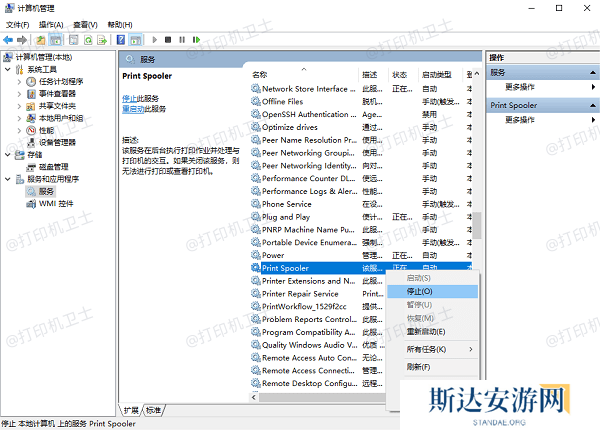Click the Up one level folder icon
This screenshot has width=600, height=430.
click(41, 40)
